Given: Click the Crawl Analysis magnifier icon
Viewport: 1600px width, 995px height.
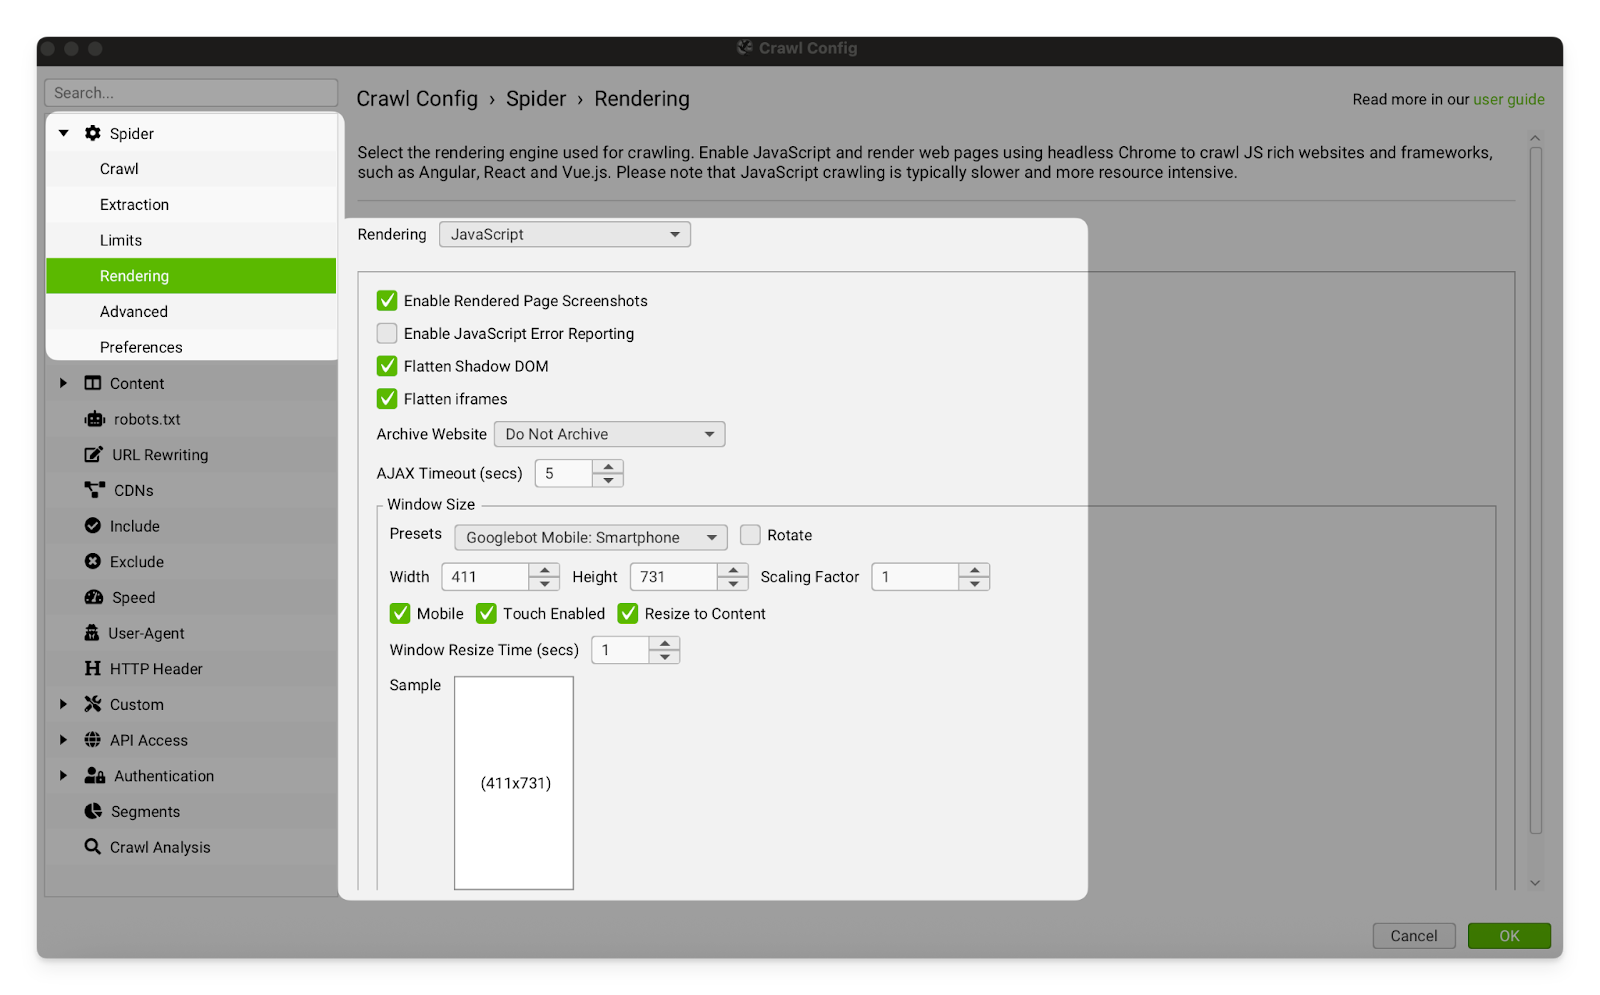Looking at the screenshot, I should click(93, 847).
